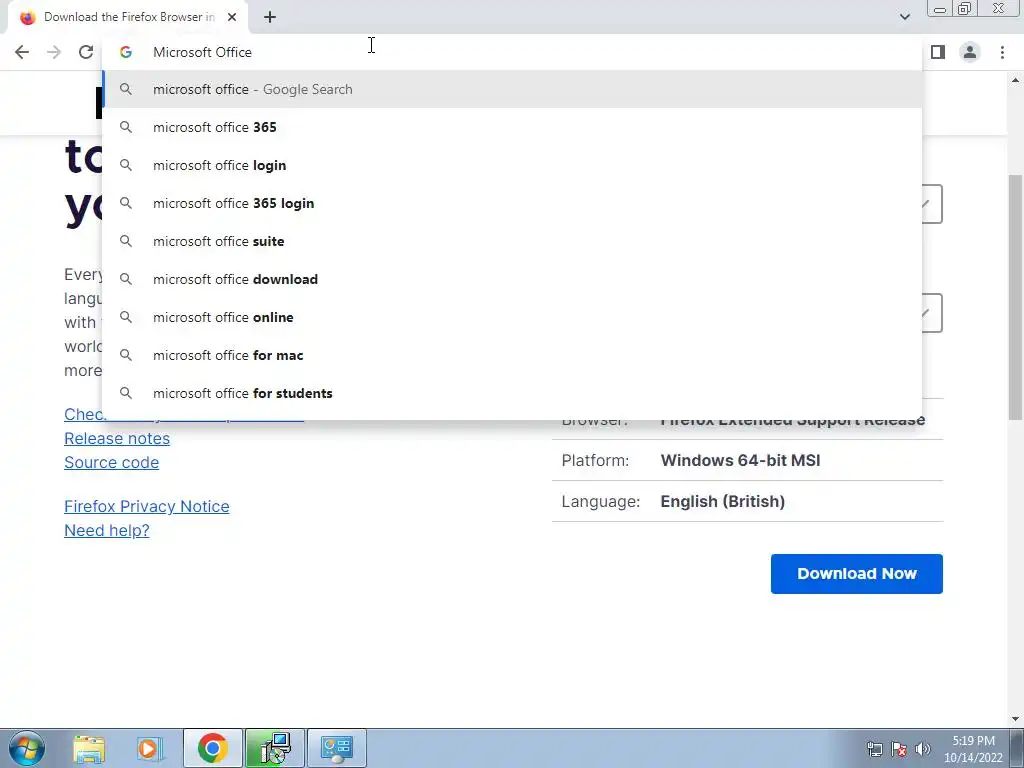1024x768 pixels.
Task: Expand the upper dropdown on Firefox page
Action: [x=932, y=204]
